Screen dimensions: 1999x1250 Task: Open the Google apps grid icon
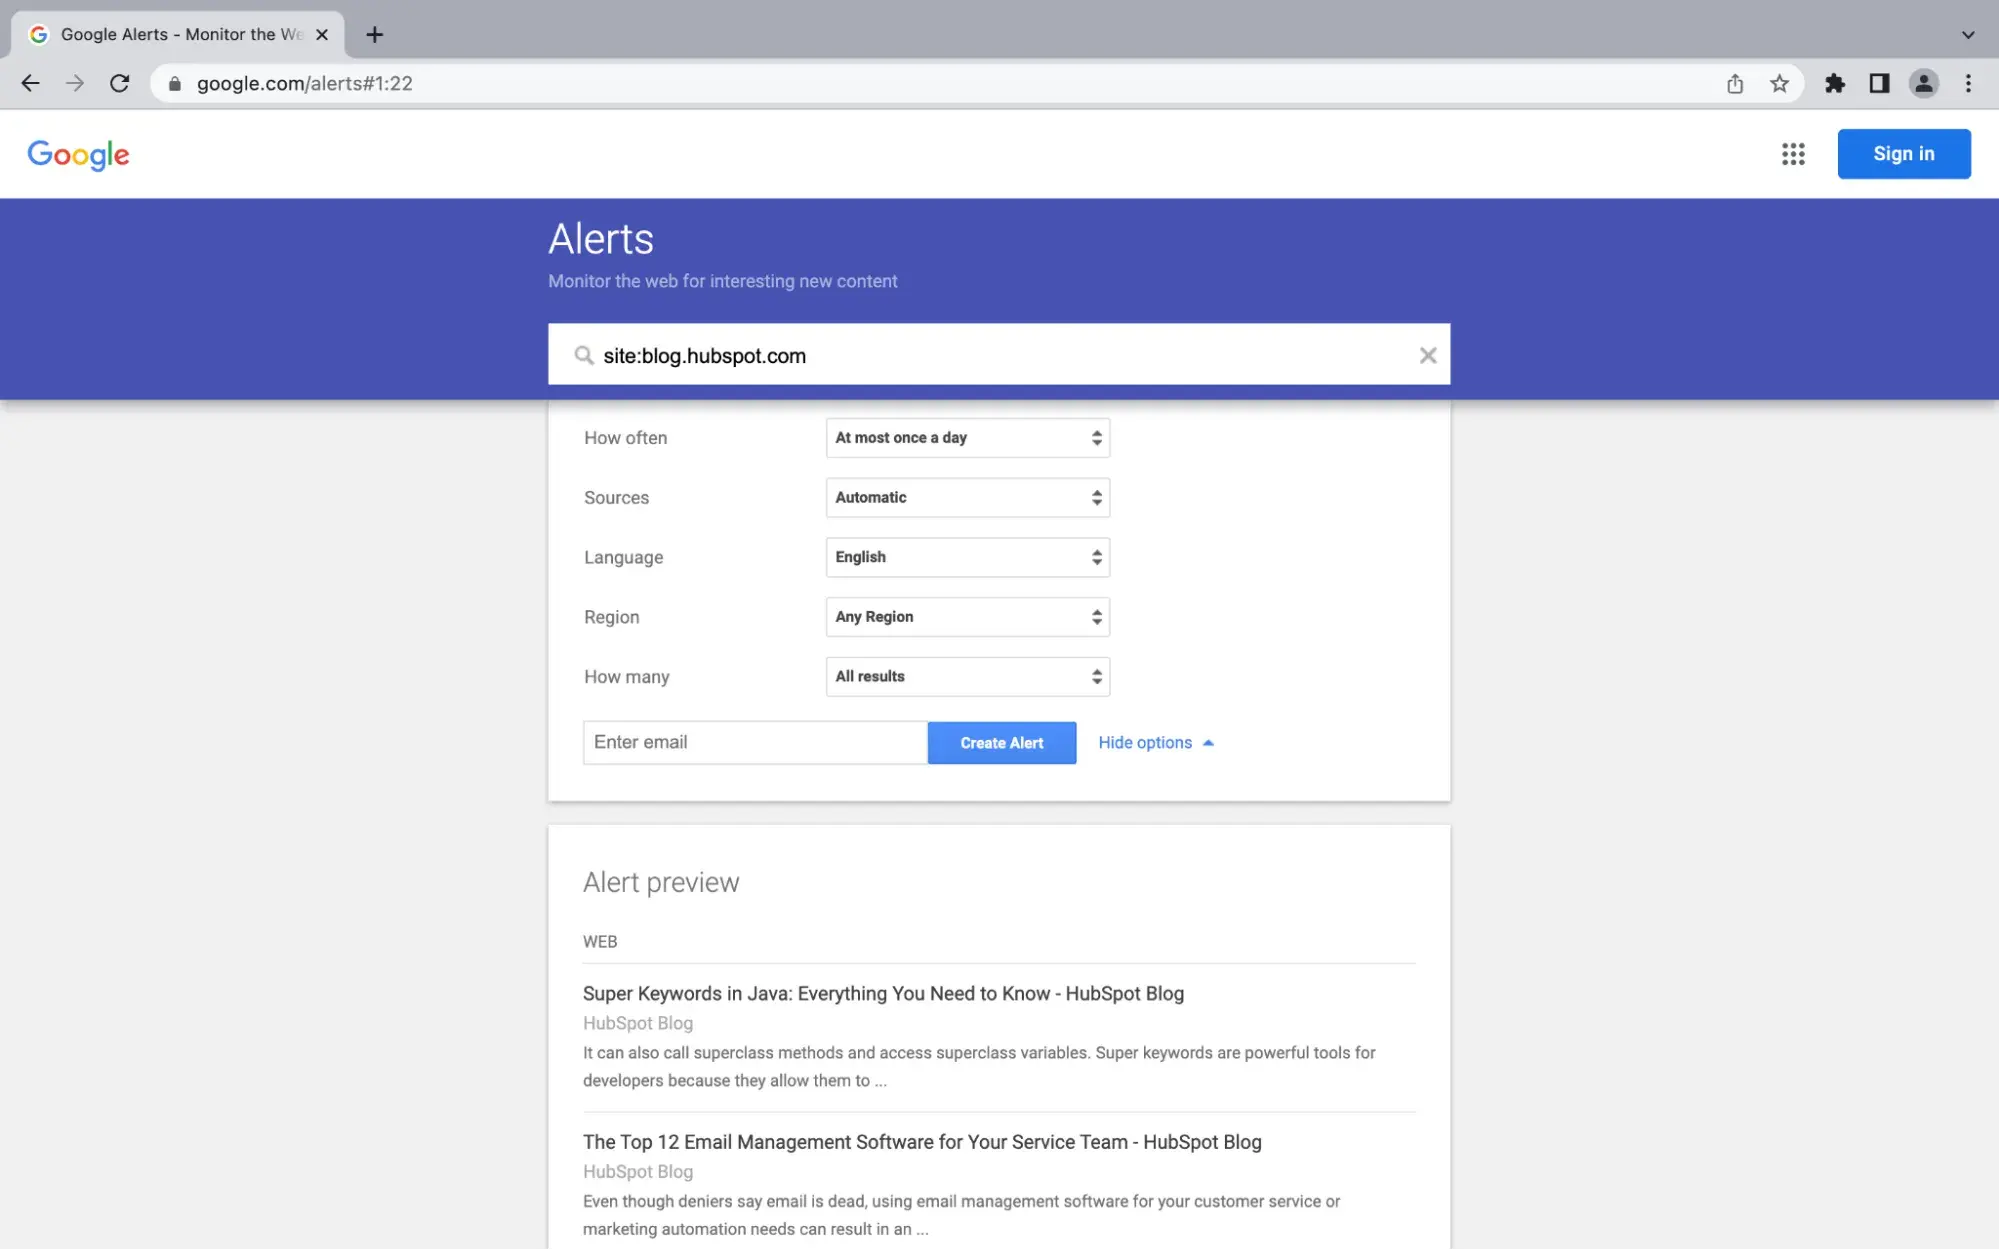(x=1792, y=154)
